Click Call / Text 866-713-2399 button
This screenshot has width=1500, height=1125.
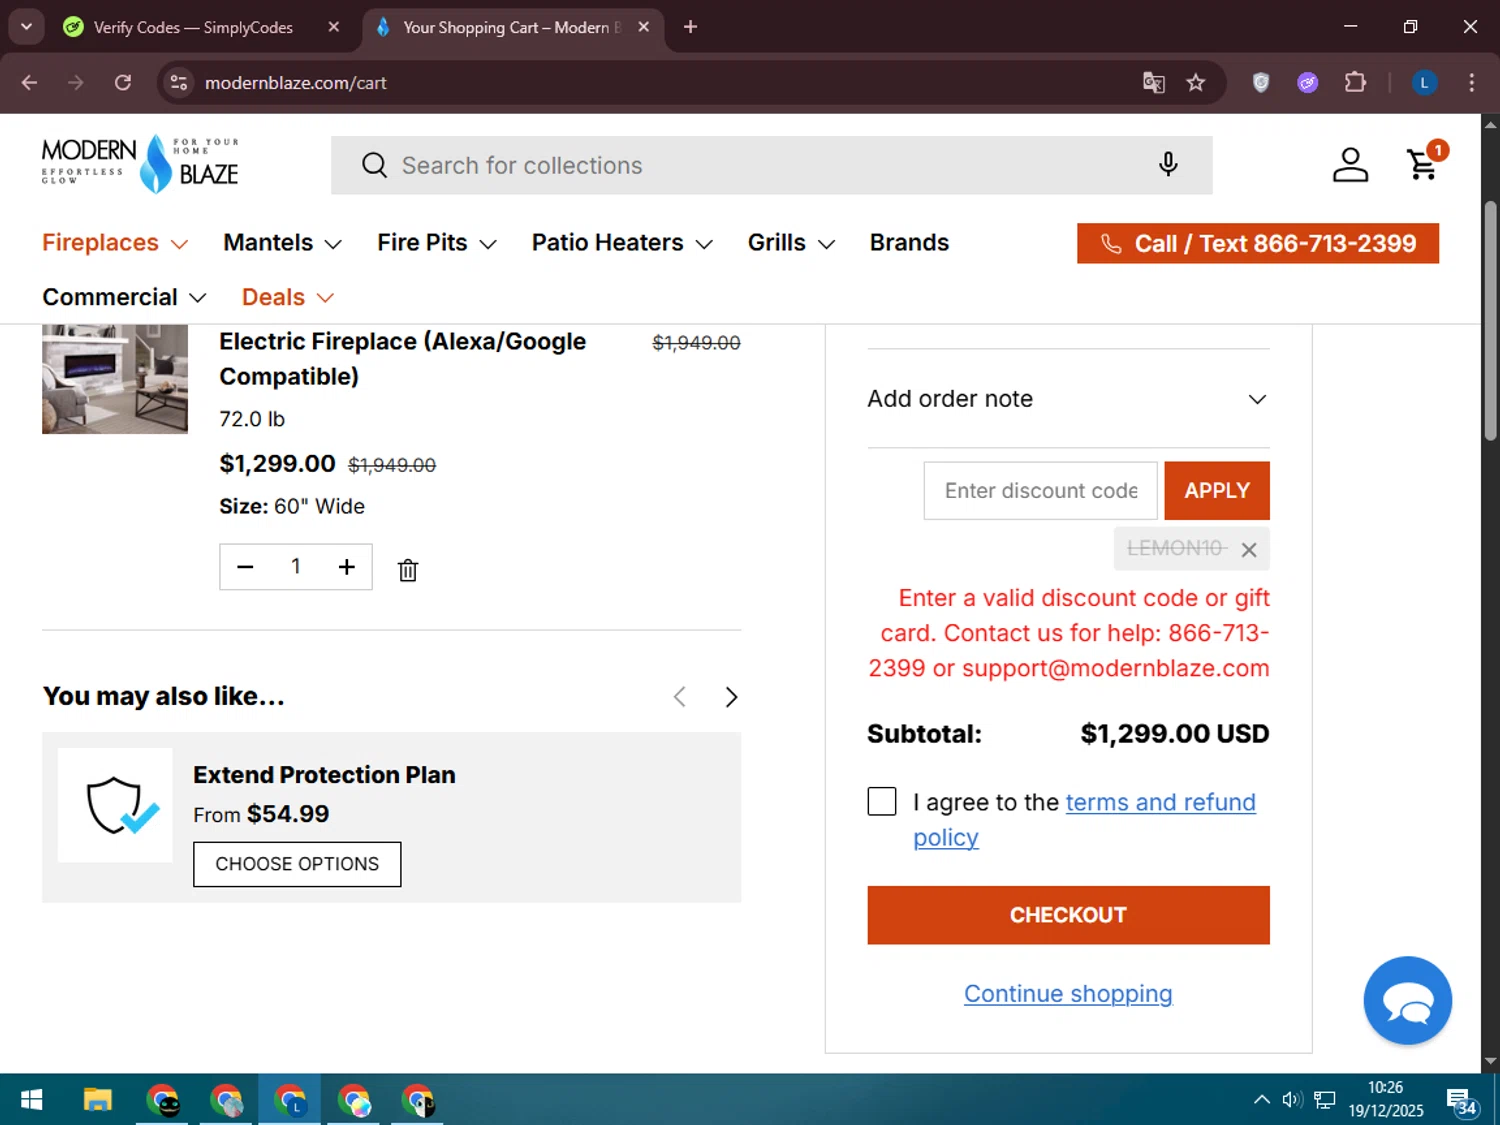[1258, 243]
